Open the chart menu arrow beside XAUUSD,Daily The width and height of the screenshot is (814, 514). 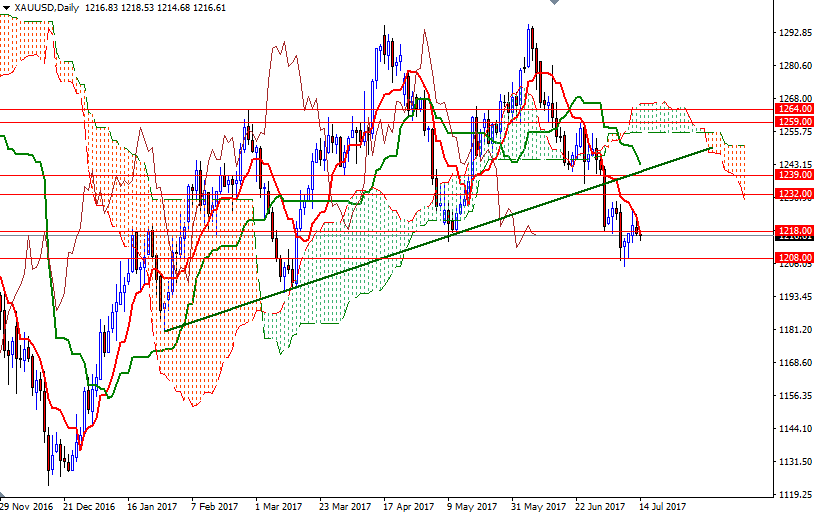(x=6, y=8)
